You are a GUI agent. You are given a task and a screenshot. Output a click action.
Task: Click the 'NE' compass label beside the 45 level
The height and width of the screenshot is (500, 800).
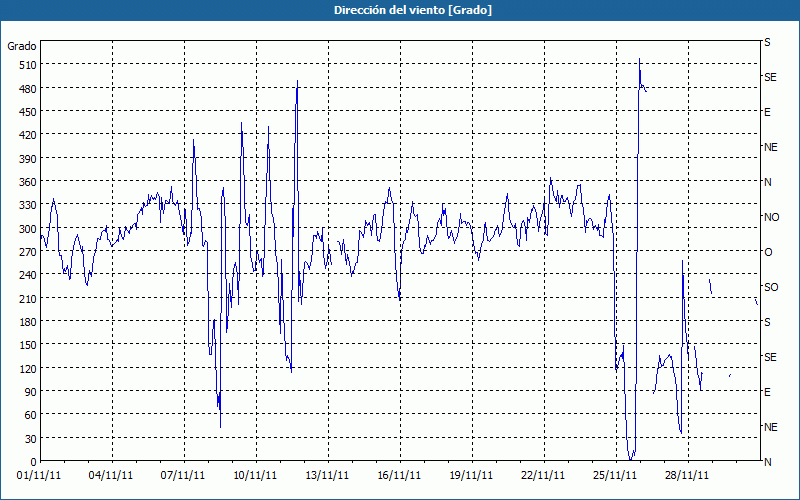click(770, 427)
